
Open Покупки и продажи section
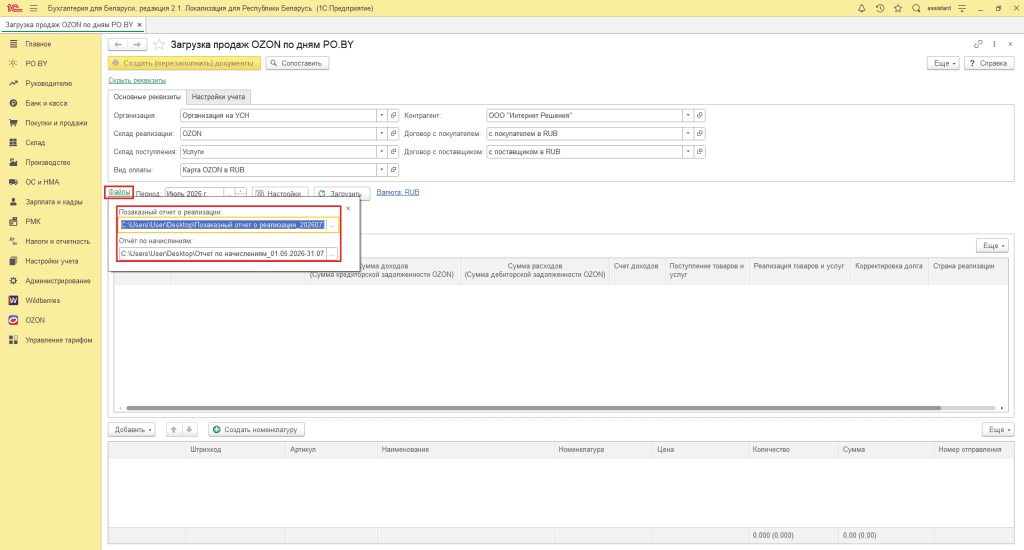pyautogui.click(x=56, y=123)
